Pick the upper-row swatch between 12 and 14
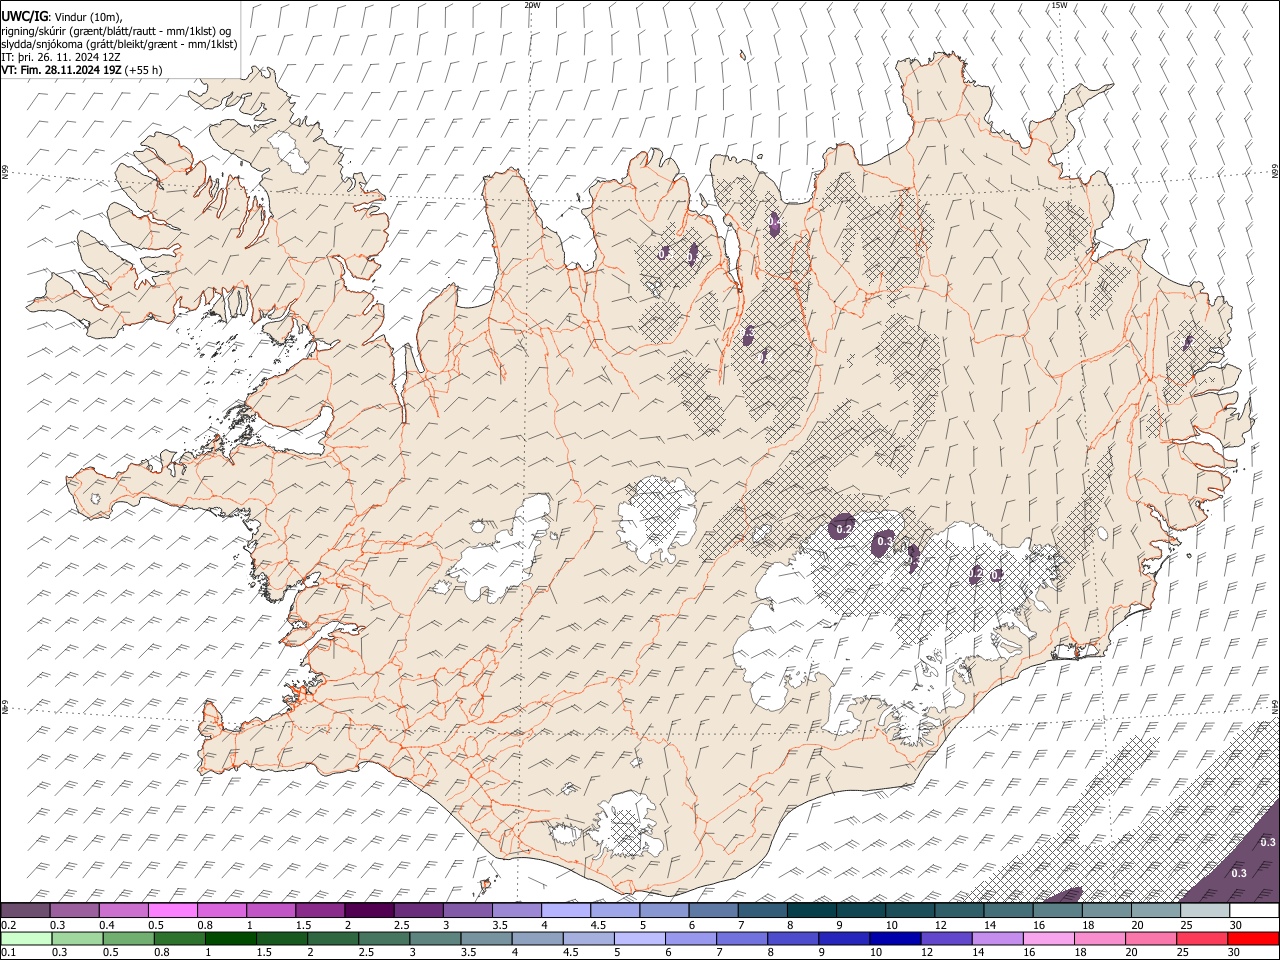1280x960 pixels. point(959,911)
